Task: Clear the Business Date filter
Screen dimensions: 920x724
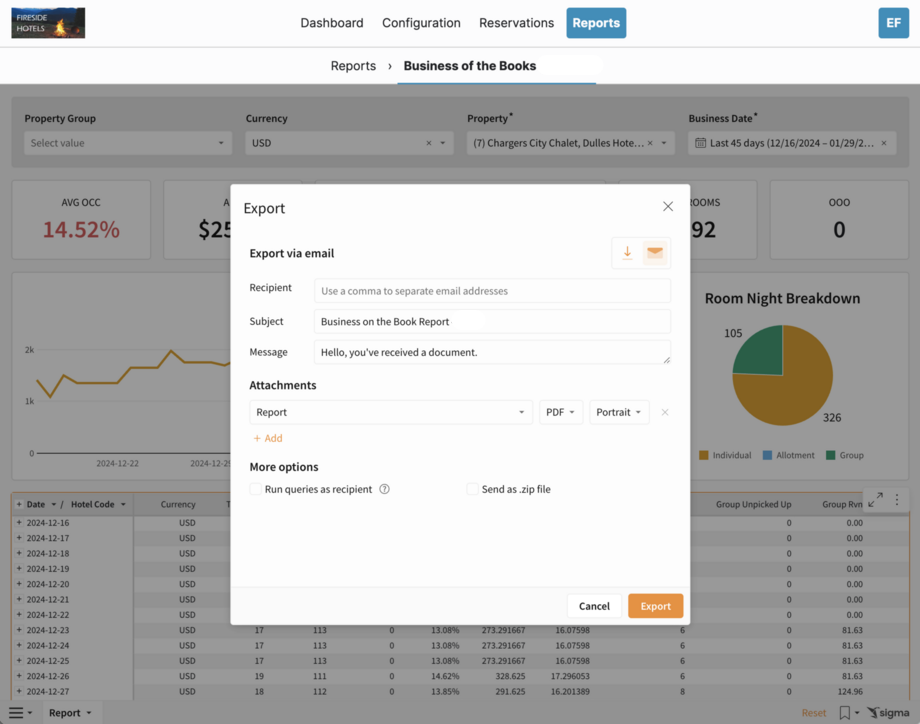Action: [884, 143]
